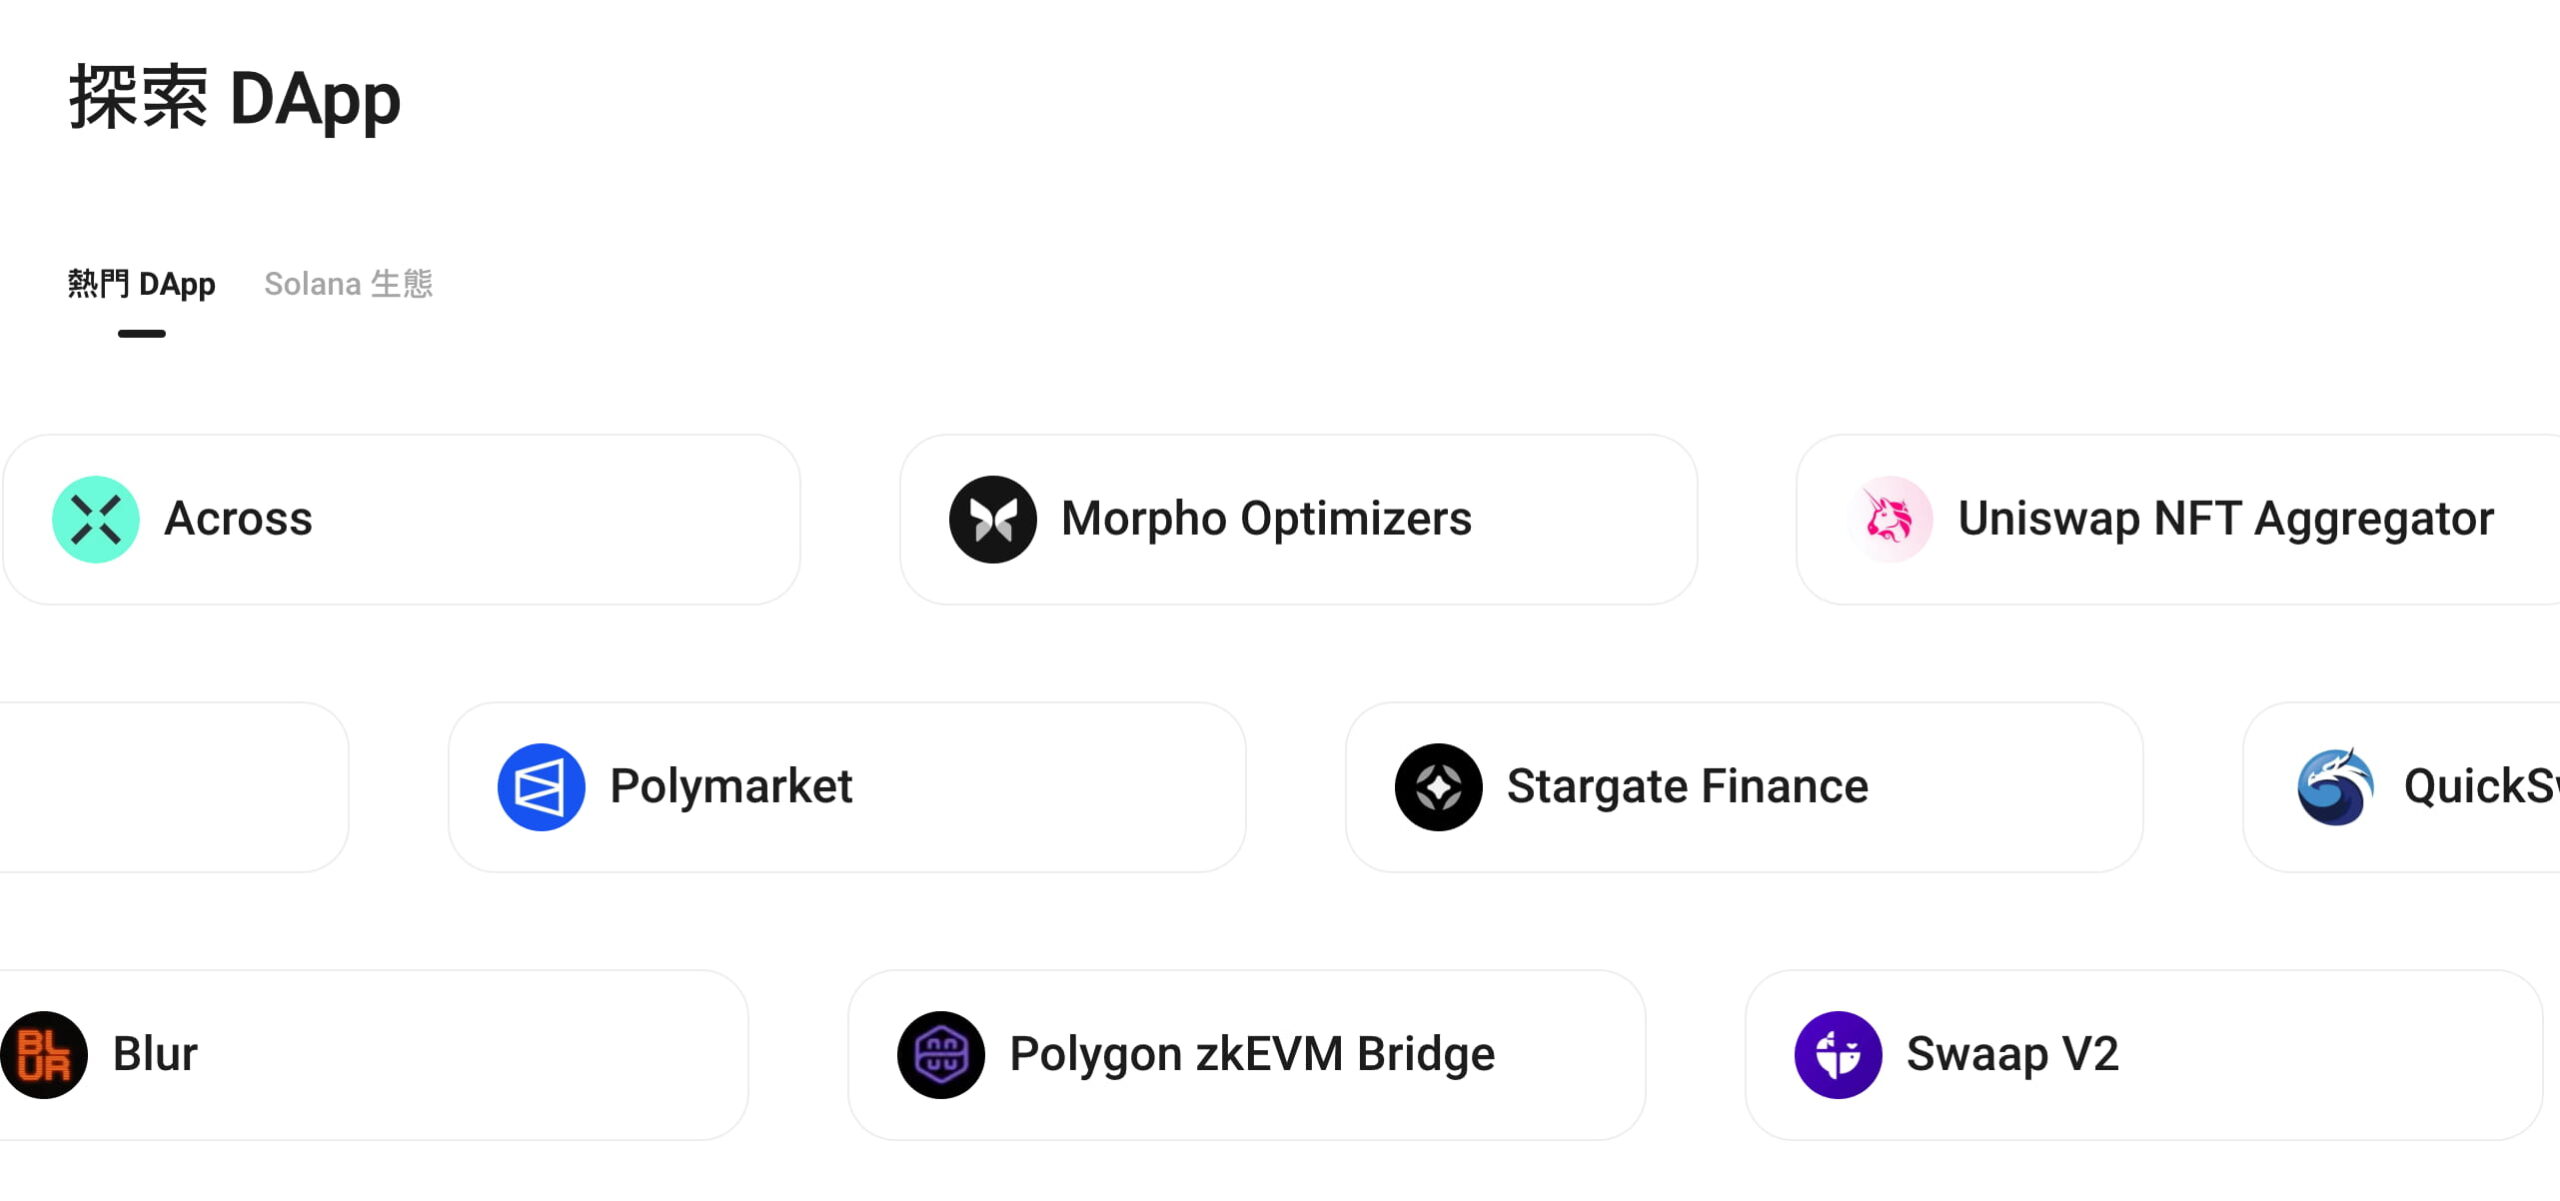The width and height of the screenshot is (2560, 1201).
Task: Click the Morpho Optimizers butterfly icon
Action: (x=993, y=519)
